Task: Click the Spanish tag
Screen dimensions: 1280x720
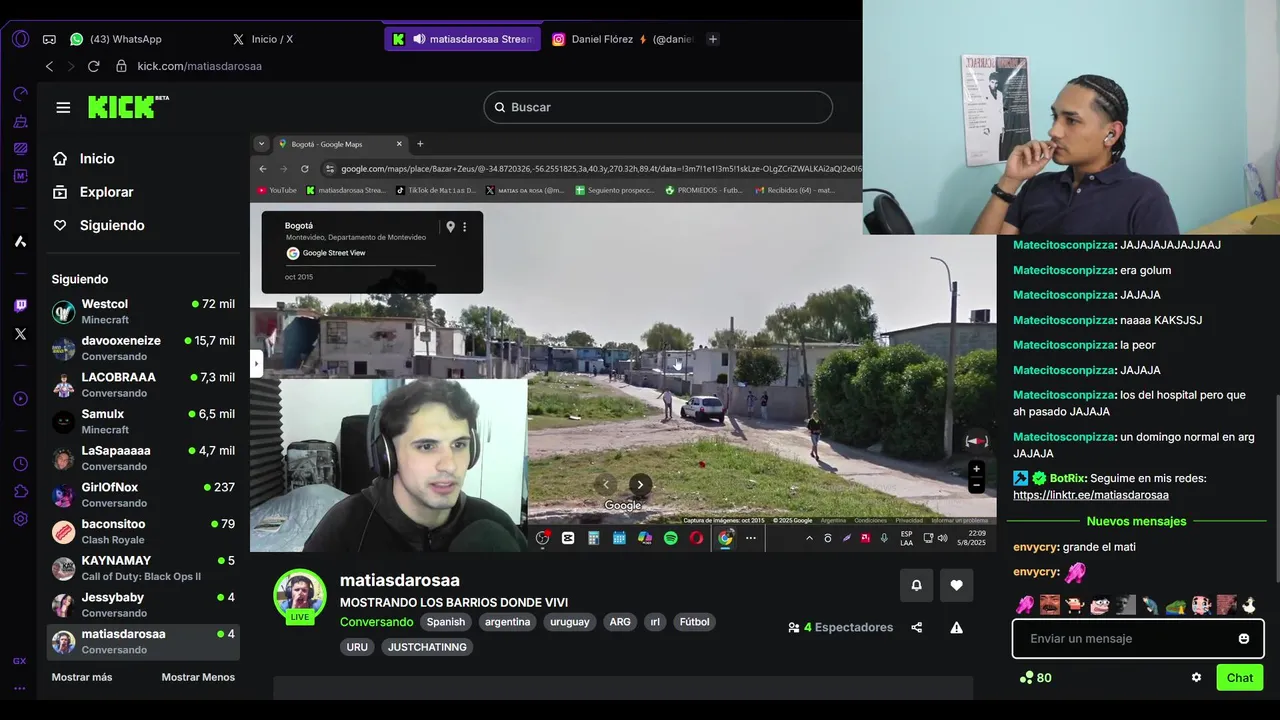Action: [x=446, y=622]
